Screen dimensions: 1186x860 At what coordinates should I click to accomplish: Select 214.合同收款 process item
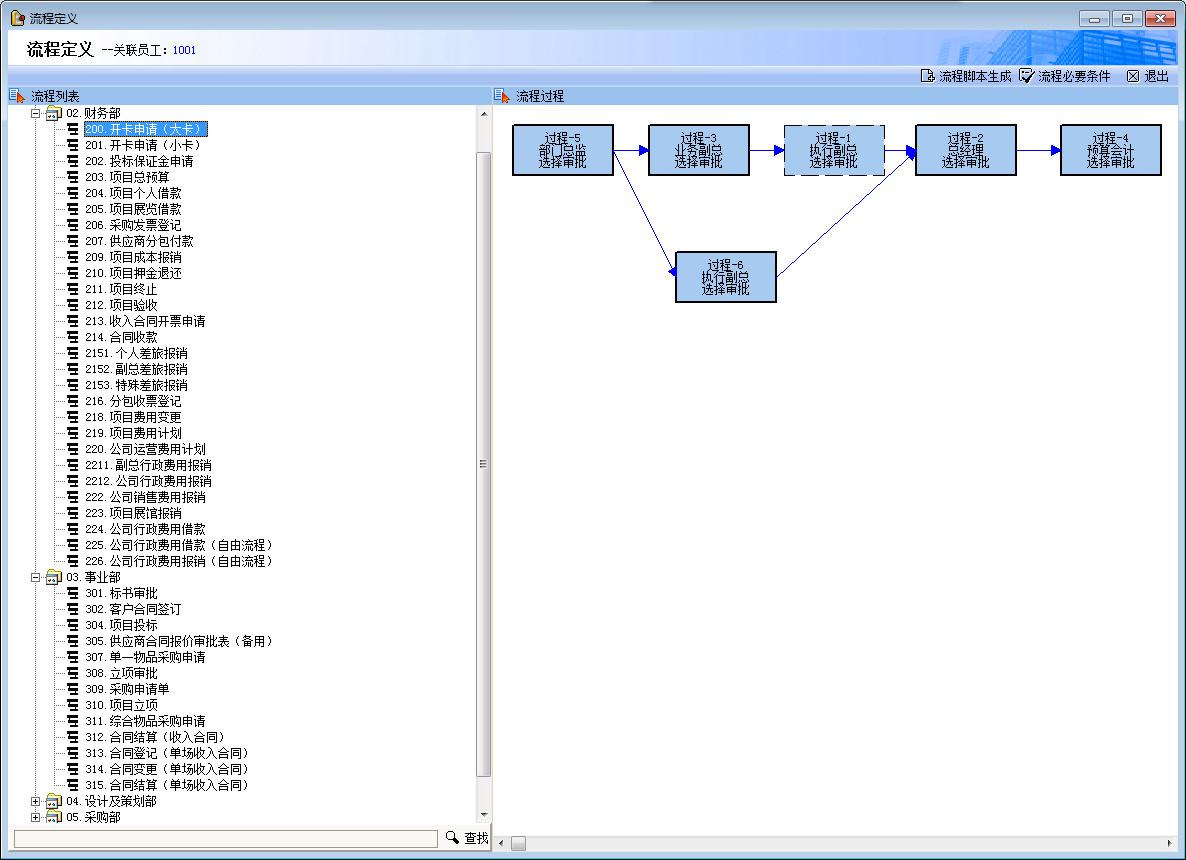[121, 338]
